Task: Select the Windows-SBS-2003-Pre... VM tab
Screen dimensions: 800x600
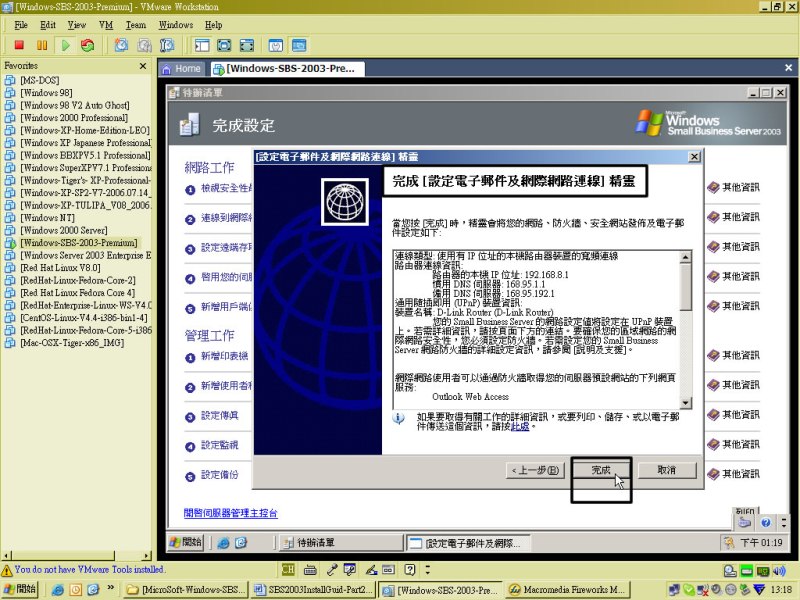Action: coord(286,68)
